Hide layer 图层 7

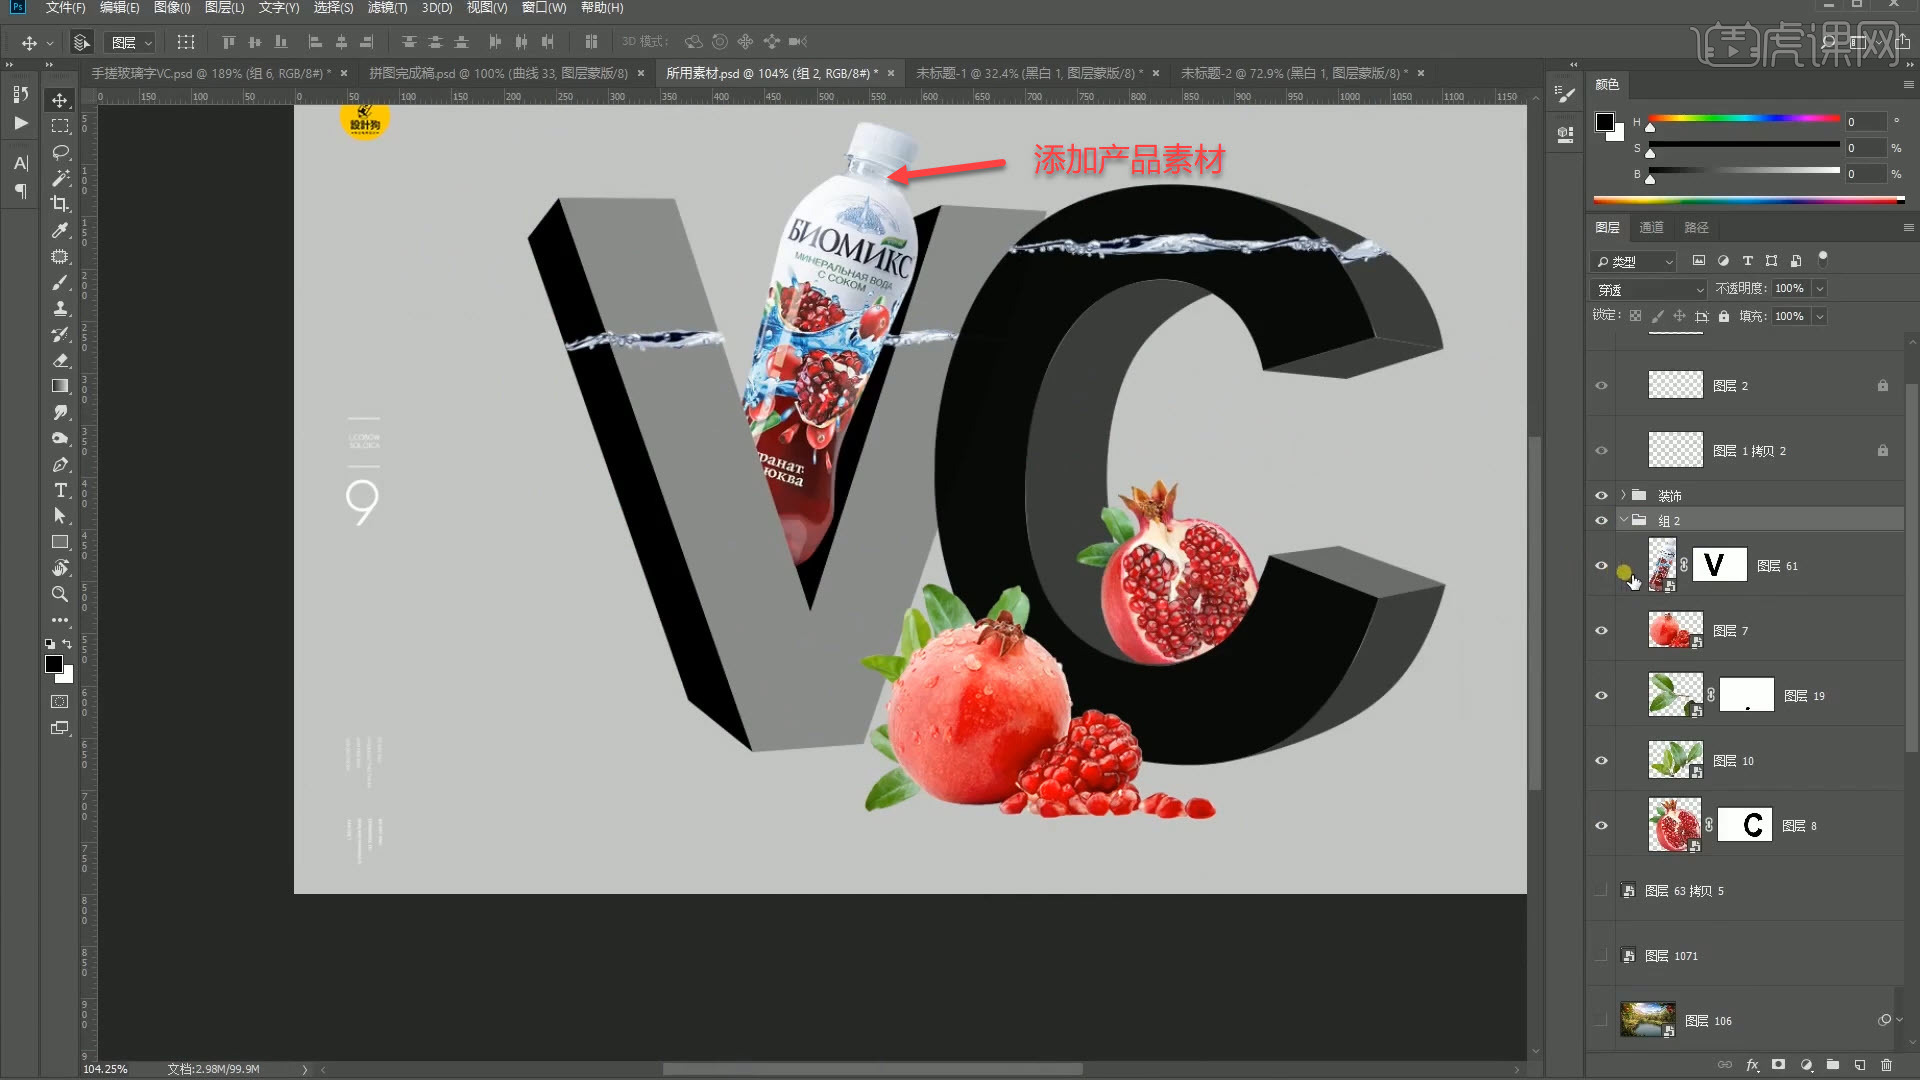point(1601,631)
